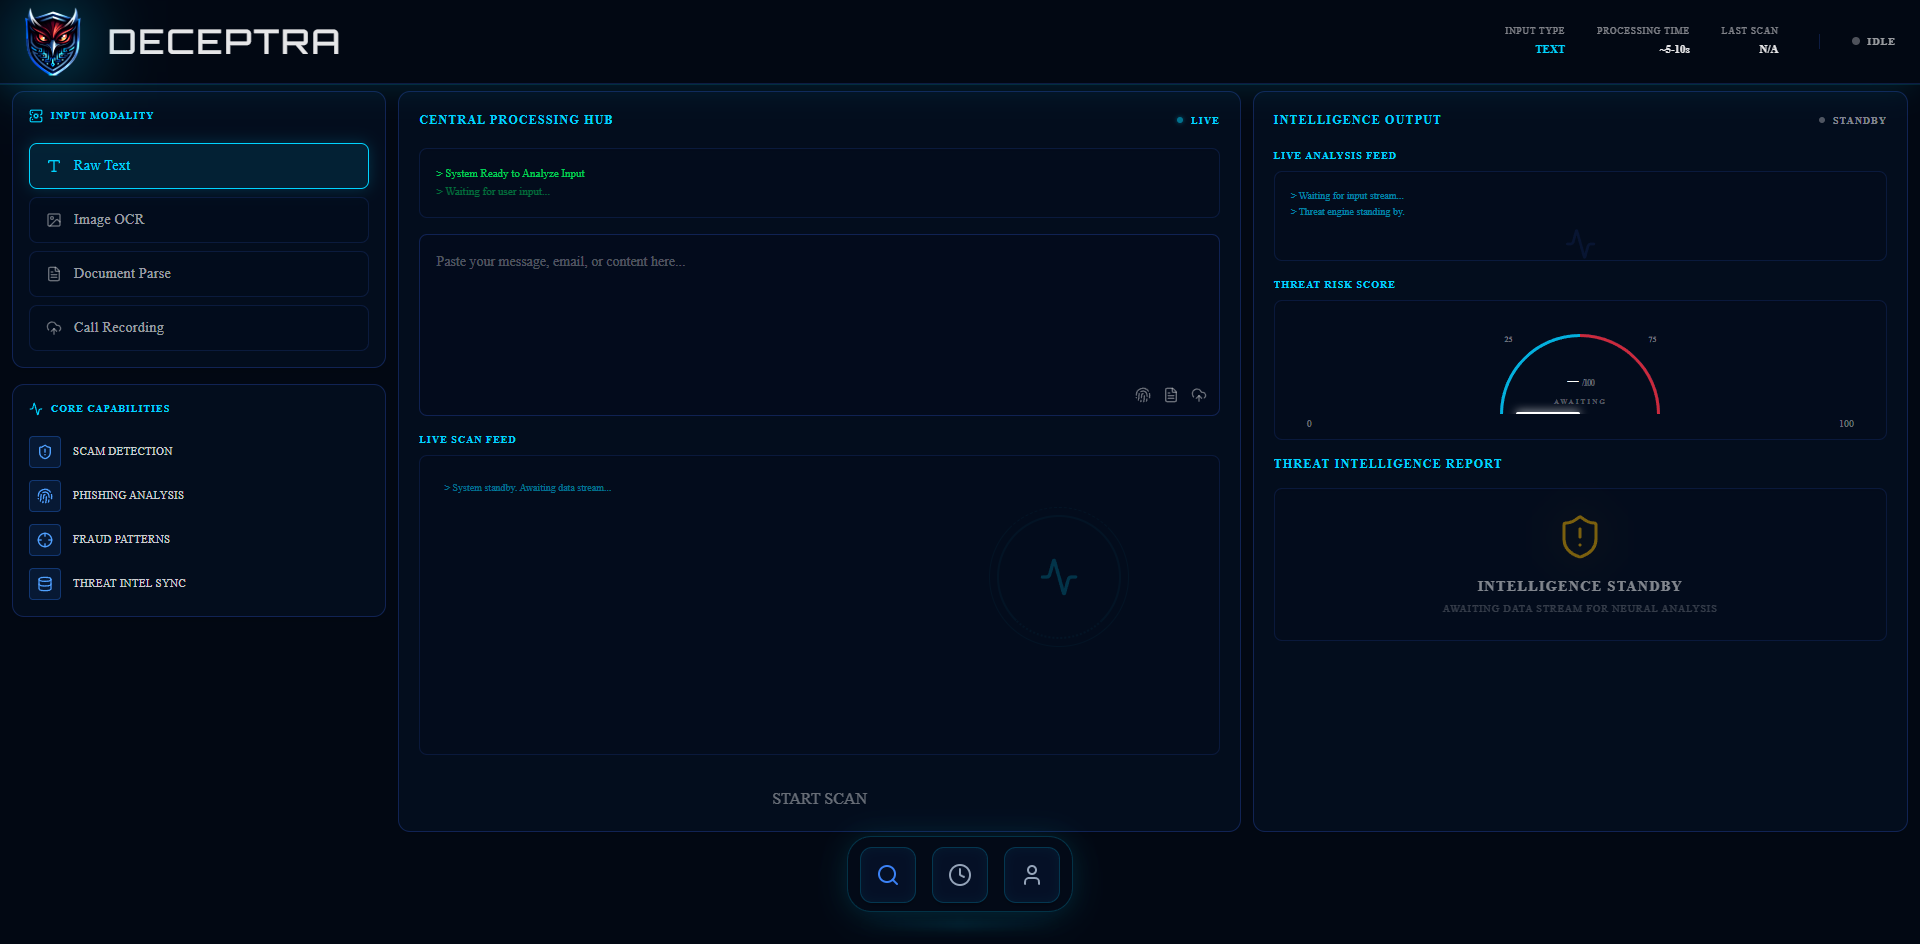Click the Scam Detection shield icon

(45, 452)
